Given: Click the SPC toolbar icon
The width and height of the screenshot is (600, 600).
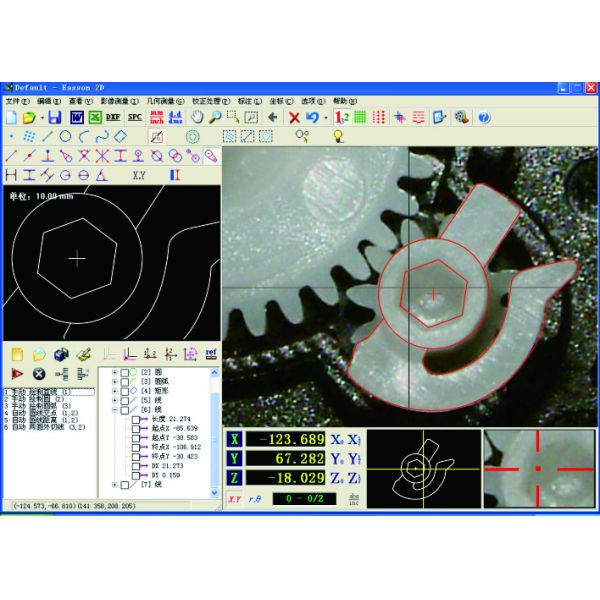Looking at the screenshot, I should pos(135,118).
